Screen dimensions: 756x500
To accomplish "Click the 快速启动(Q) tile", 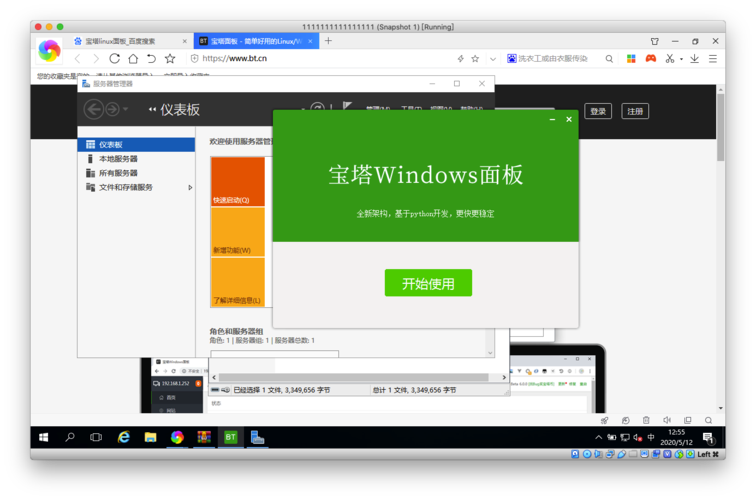I will (238, 181).
